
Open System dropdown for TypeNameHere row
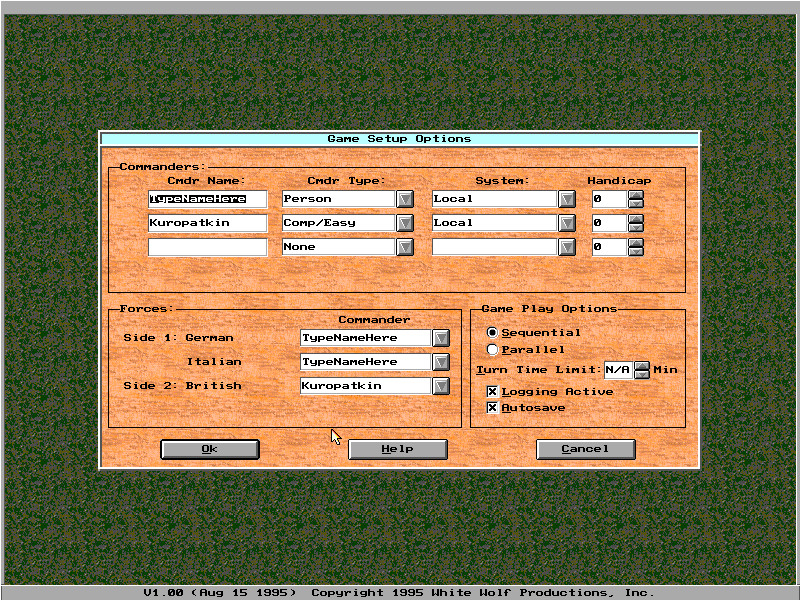[x=567, y=199]
